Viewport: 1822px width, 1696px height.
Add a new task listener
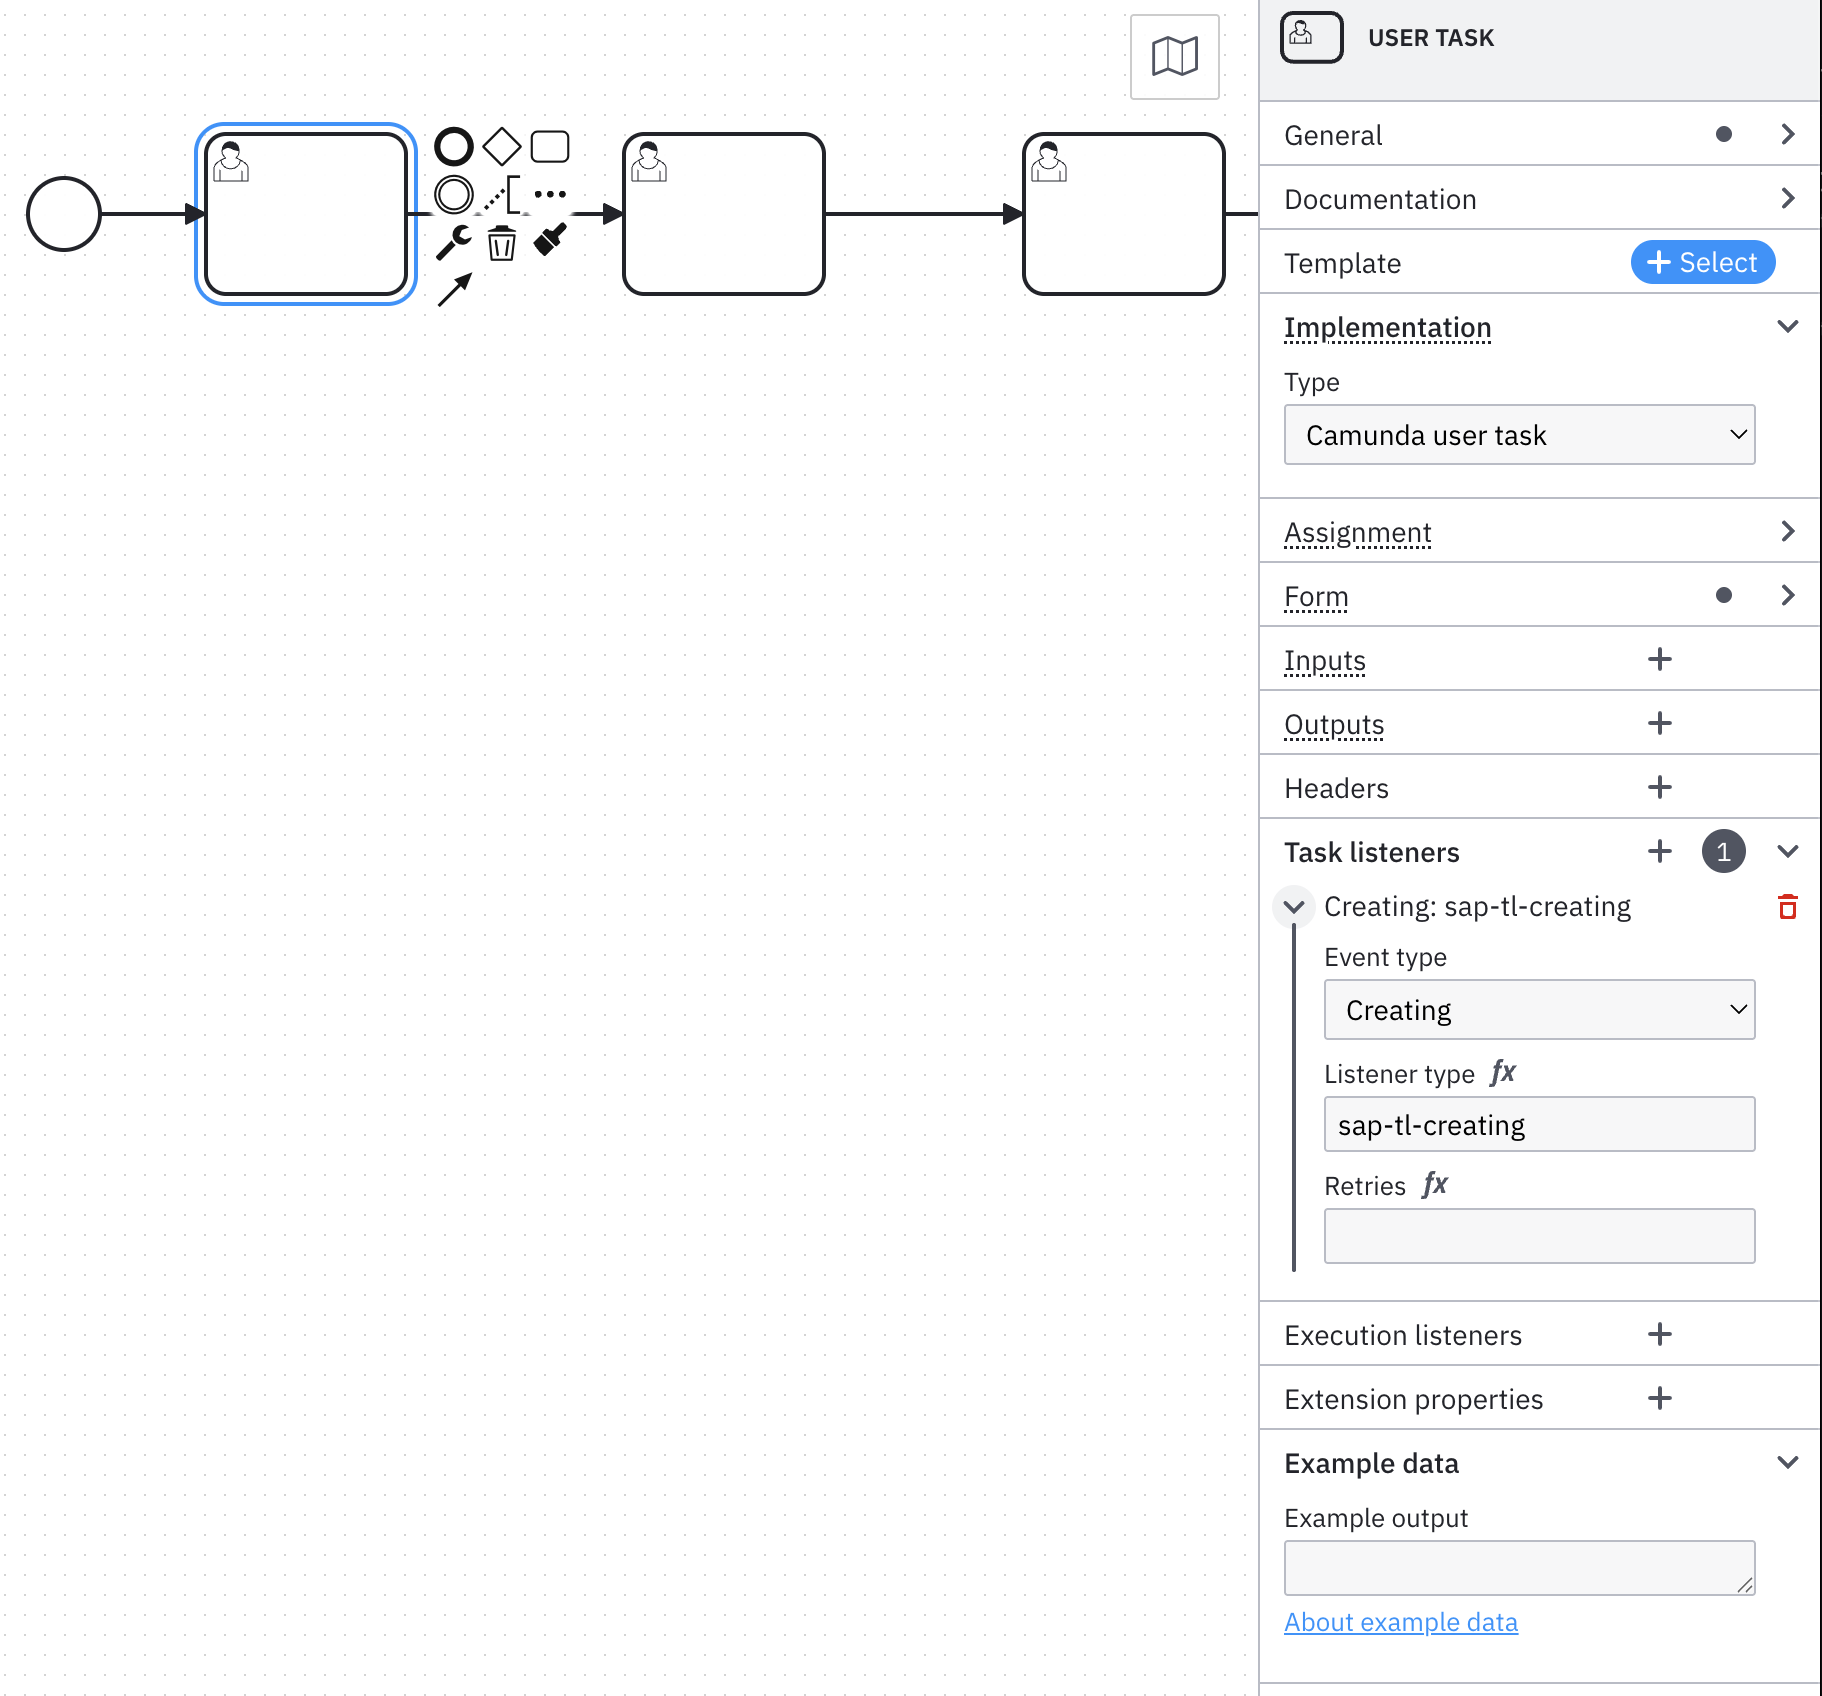pos(1659,851)
